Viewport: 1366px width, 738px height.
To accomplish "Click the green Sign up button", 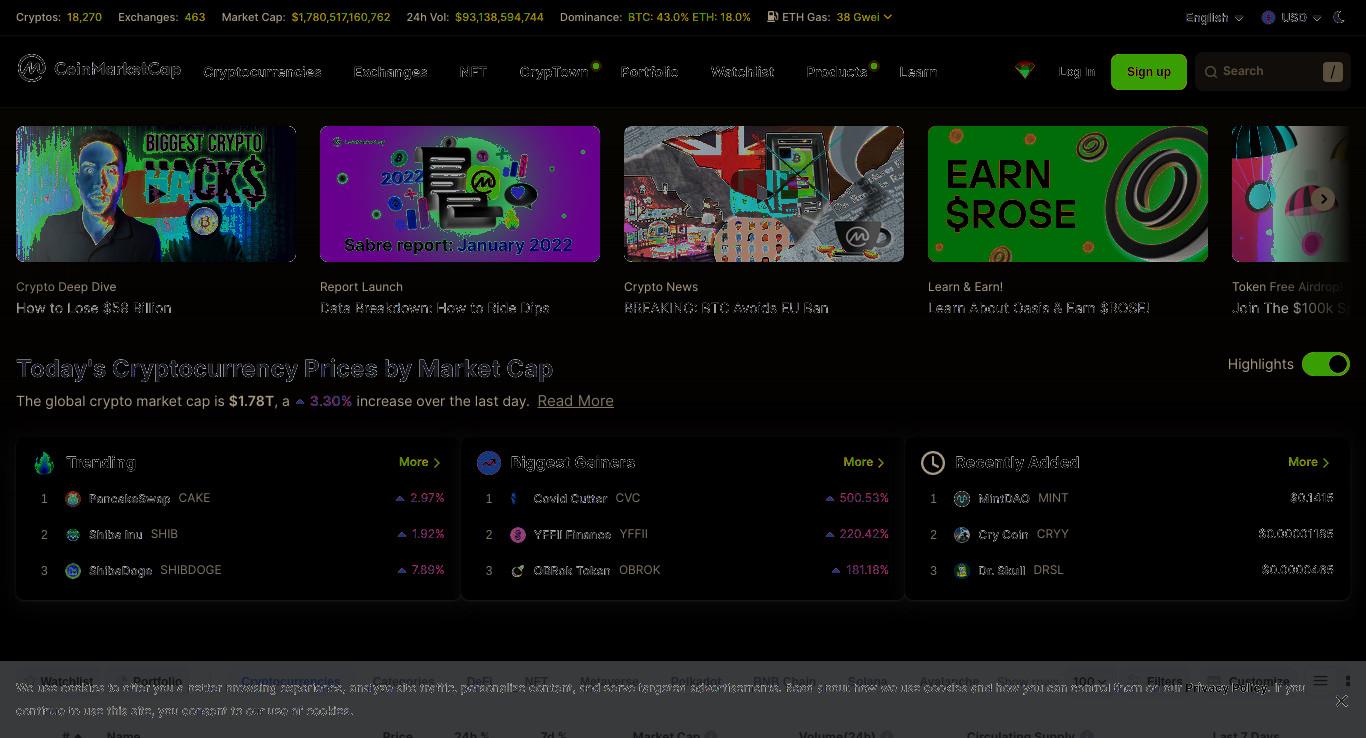I will click(1148, 72).
